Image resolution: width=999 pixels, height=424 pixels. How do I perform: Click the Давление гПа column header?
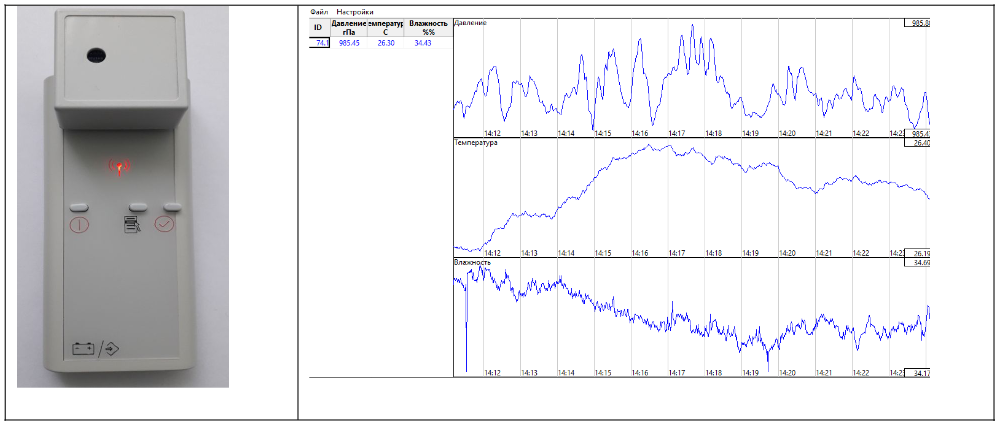pos(349,27)
